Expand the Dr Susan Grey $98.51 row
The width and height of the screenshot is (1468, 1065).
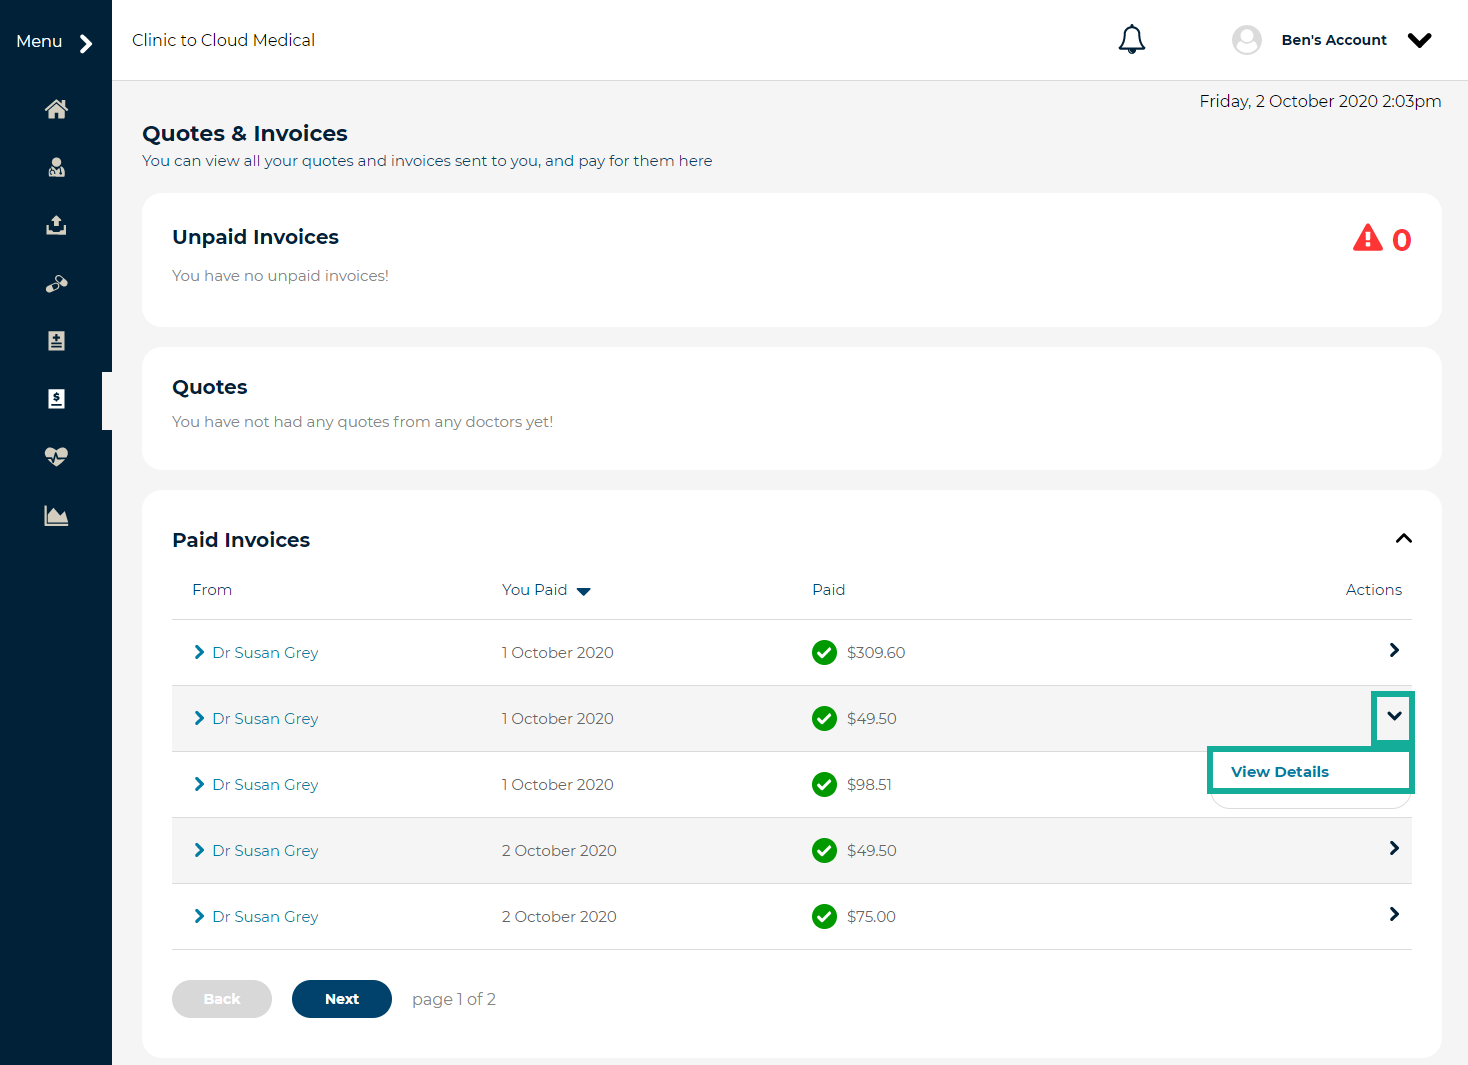(199, 784)
